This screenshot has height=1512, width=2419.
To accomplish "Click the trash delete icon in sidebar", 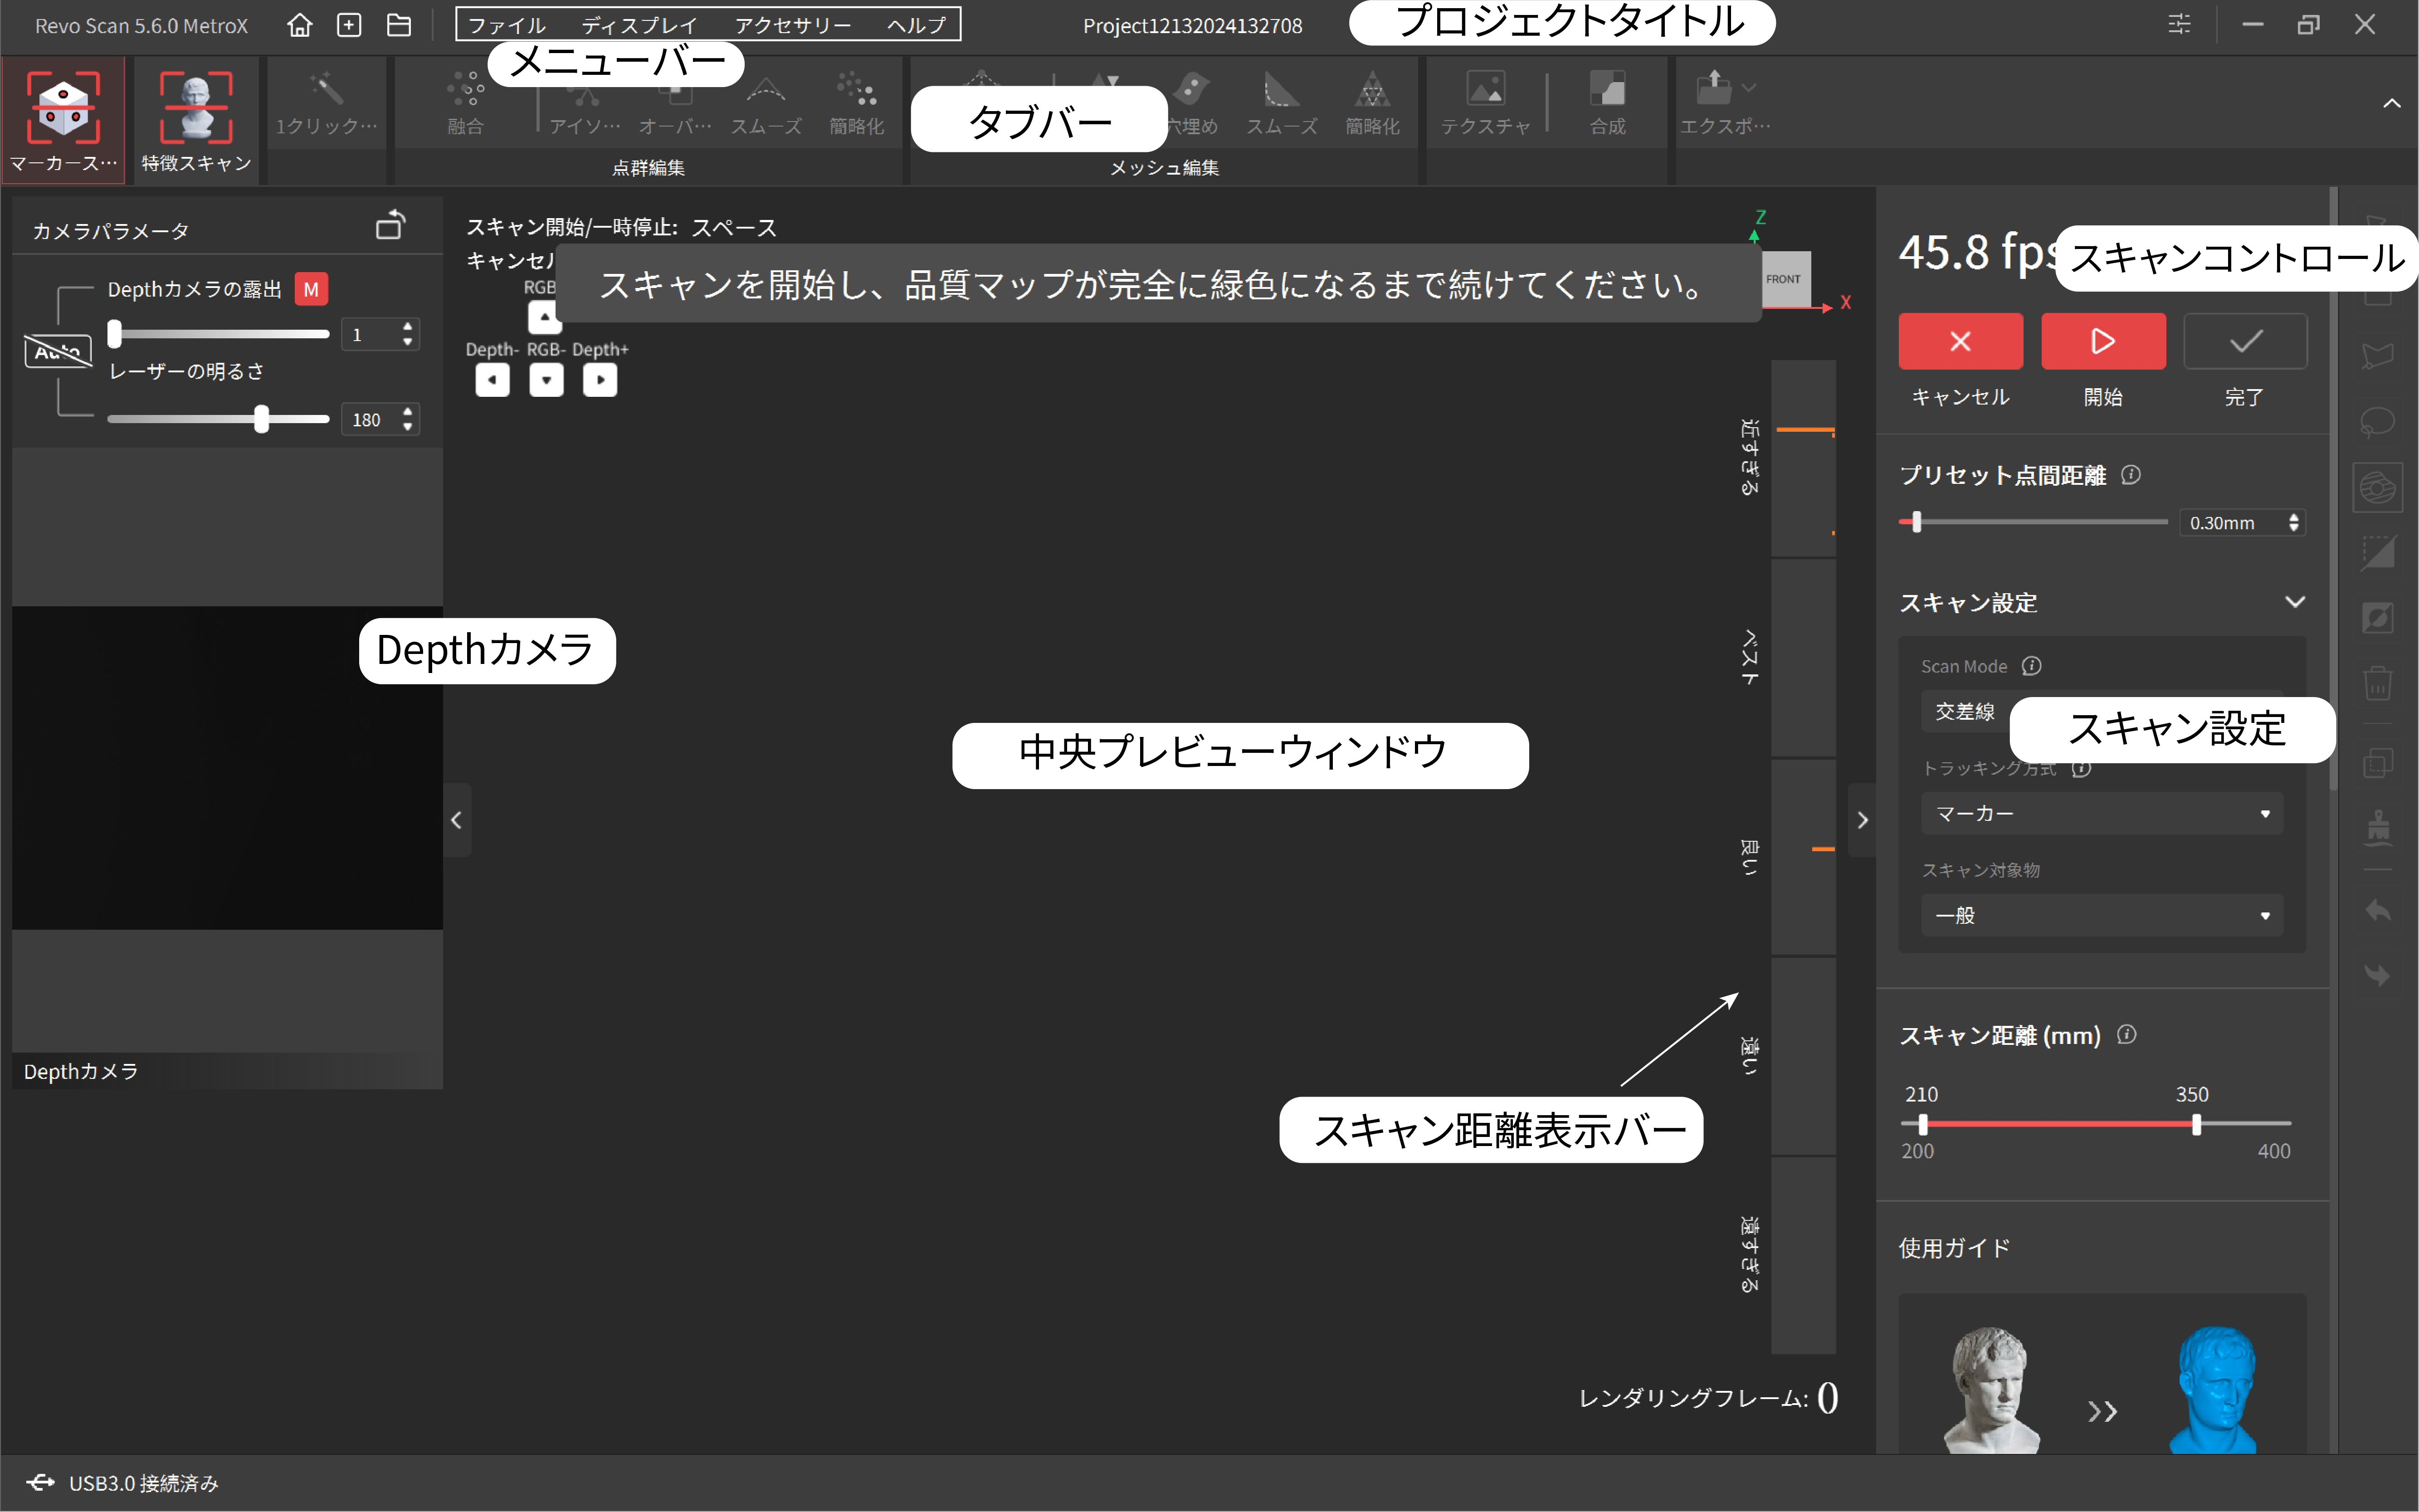I will coord(2377,684).
